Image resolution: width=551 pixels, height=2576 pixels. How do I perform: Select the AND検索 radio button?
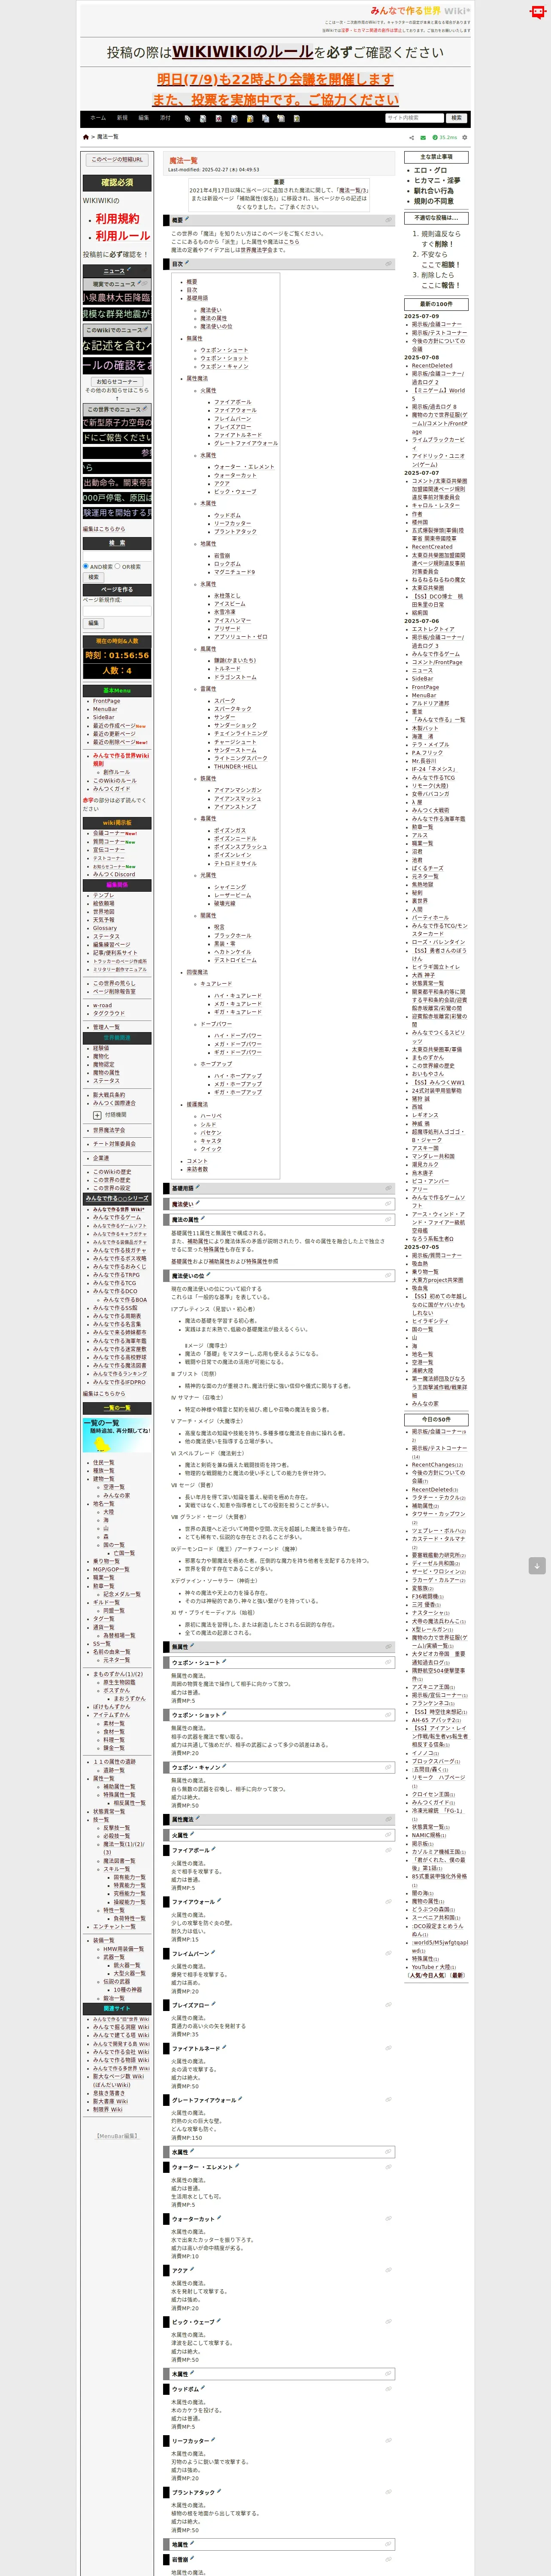point(86,566)
